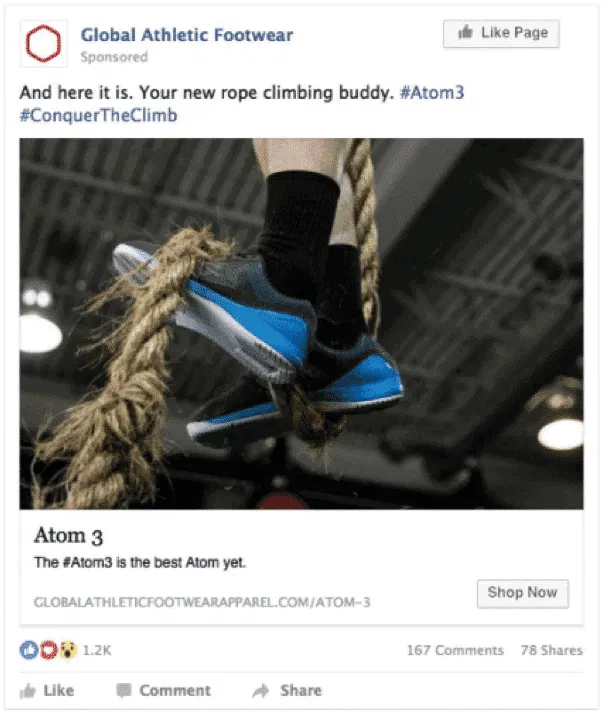Click the Sponsored label
Viewport: 604px width, 714px height.
click(114, 57)
